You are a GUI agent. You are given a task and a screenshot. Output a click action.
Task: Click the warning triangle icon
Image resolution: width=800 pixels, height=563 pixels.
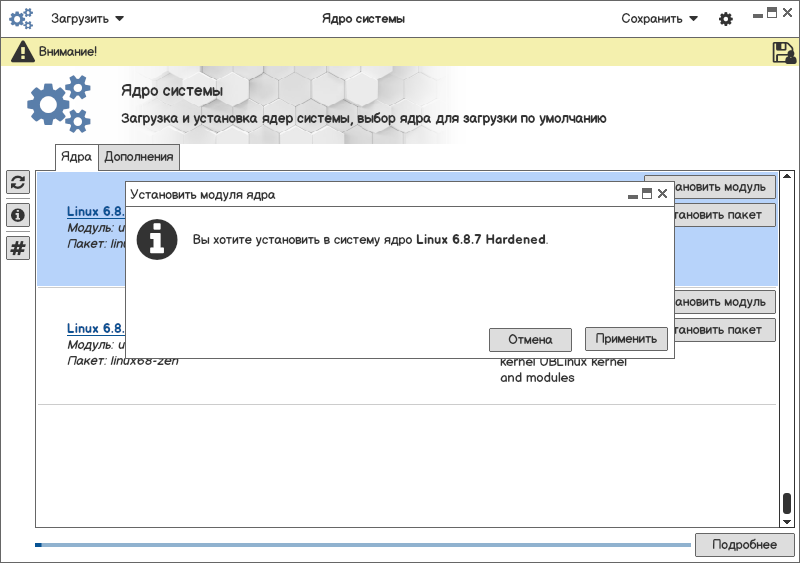(22, 52)
